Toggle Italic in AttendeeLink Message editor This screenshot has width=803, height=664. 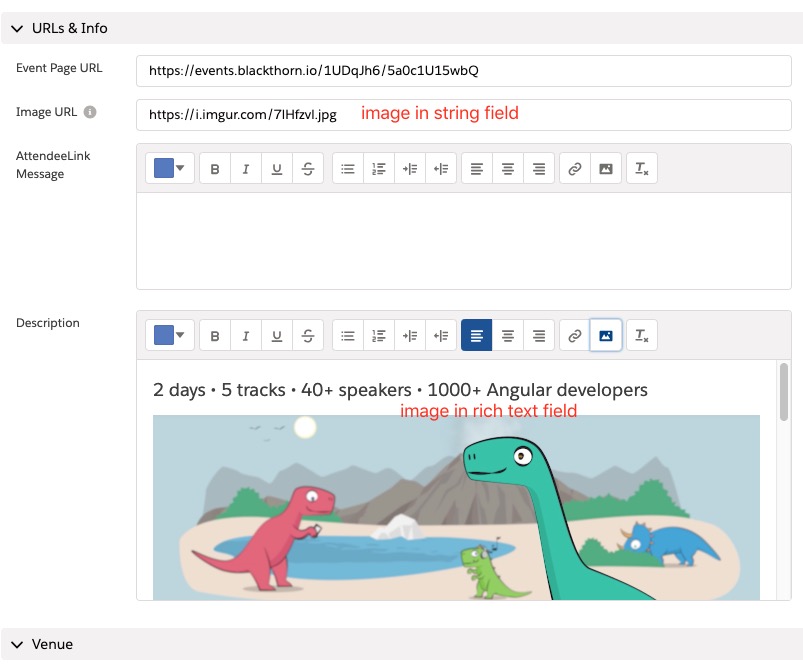[246, 168]
